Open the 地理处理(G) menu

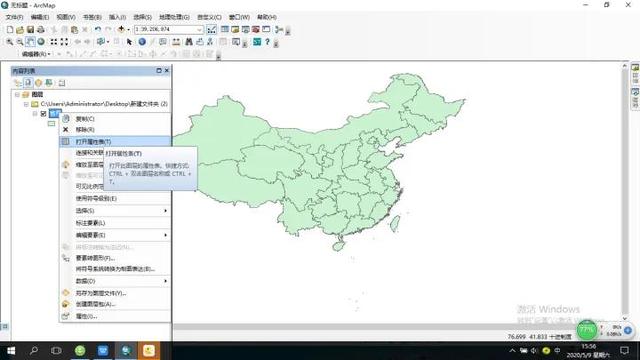tap(174, 17)
